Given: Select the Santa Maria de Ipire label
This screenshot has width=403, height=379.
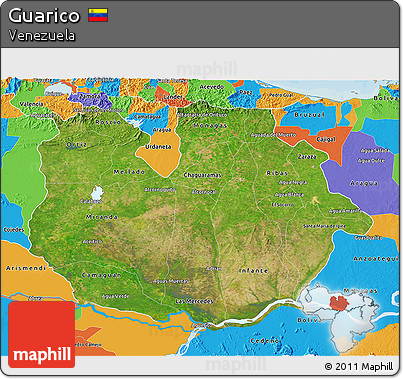Looking at the screenshot, I should click(x=324, y=226).
